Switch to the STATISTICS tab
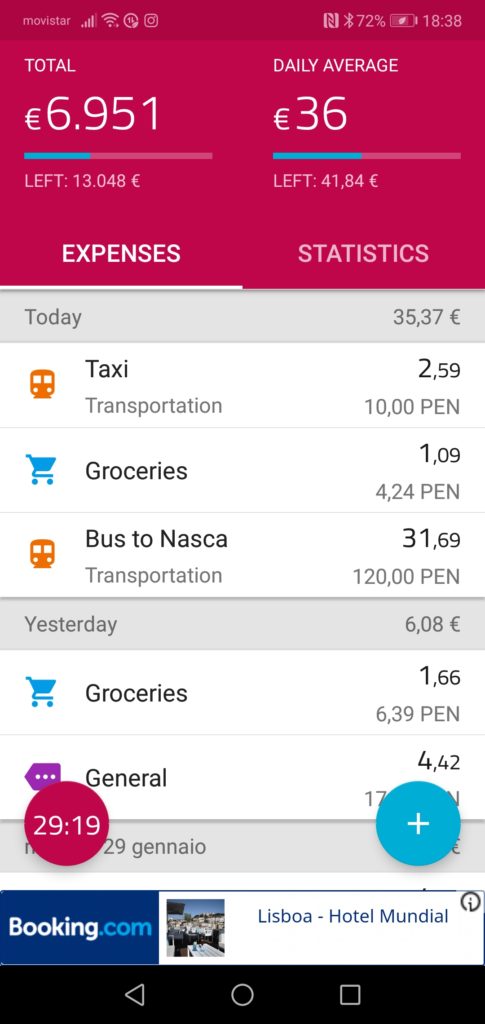Viewport: 485px width, 1024px height. click(x=364, y=253)
